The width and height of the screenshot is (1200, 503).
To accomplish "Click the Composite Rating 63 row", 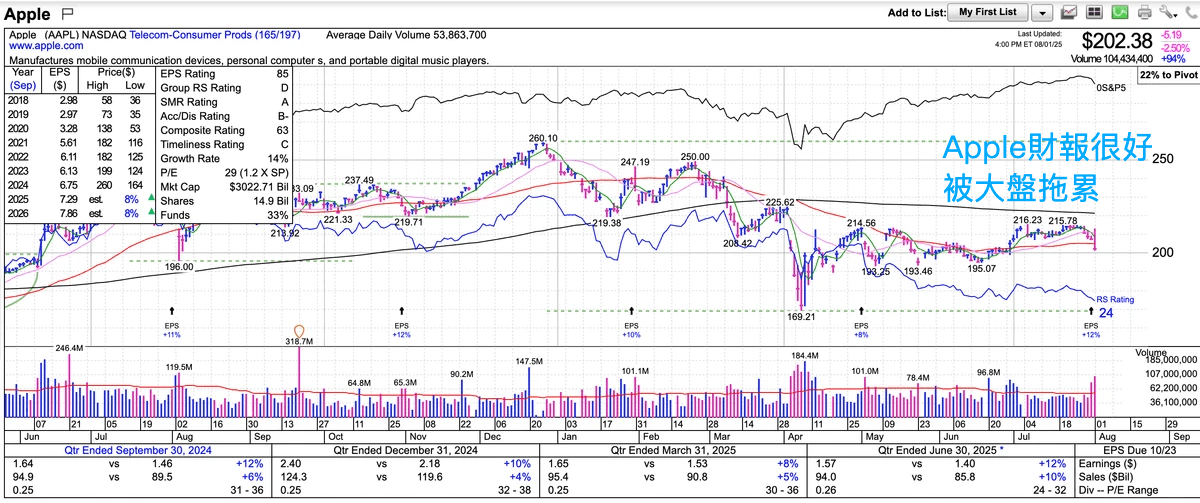I will tap(225, 130).
